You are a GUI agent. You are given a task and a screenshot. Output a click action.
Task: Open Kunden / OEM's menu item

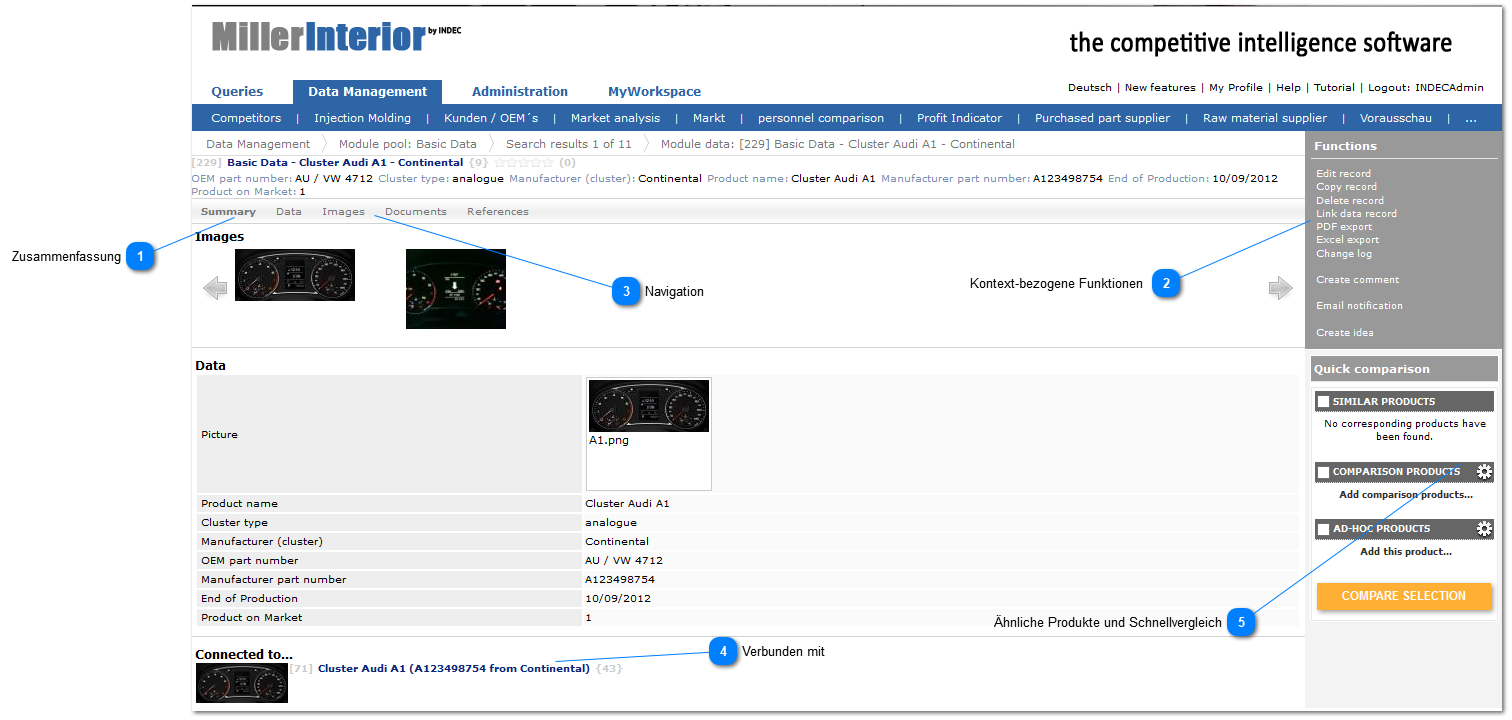[x=491, y=118]
